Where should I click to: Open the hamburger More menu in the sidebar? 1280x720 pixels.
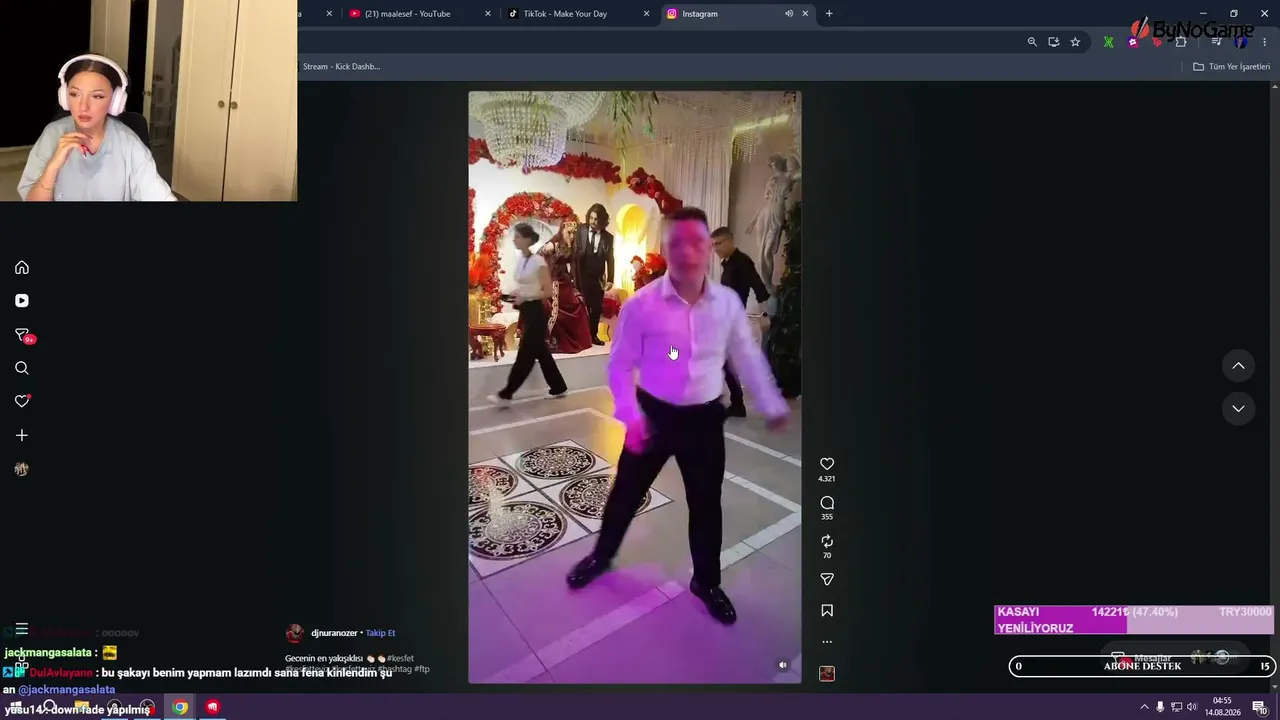pyautogui.click(x=21, y=629)
